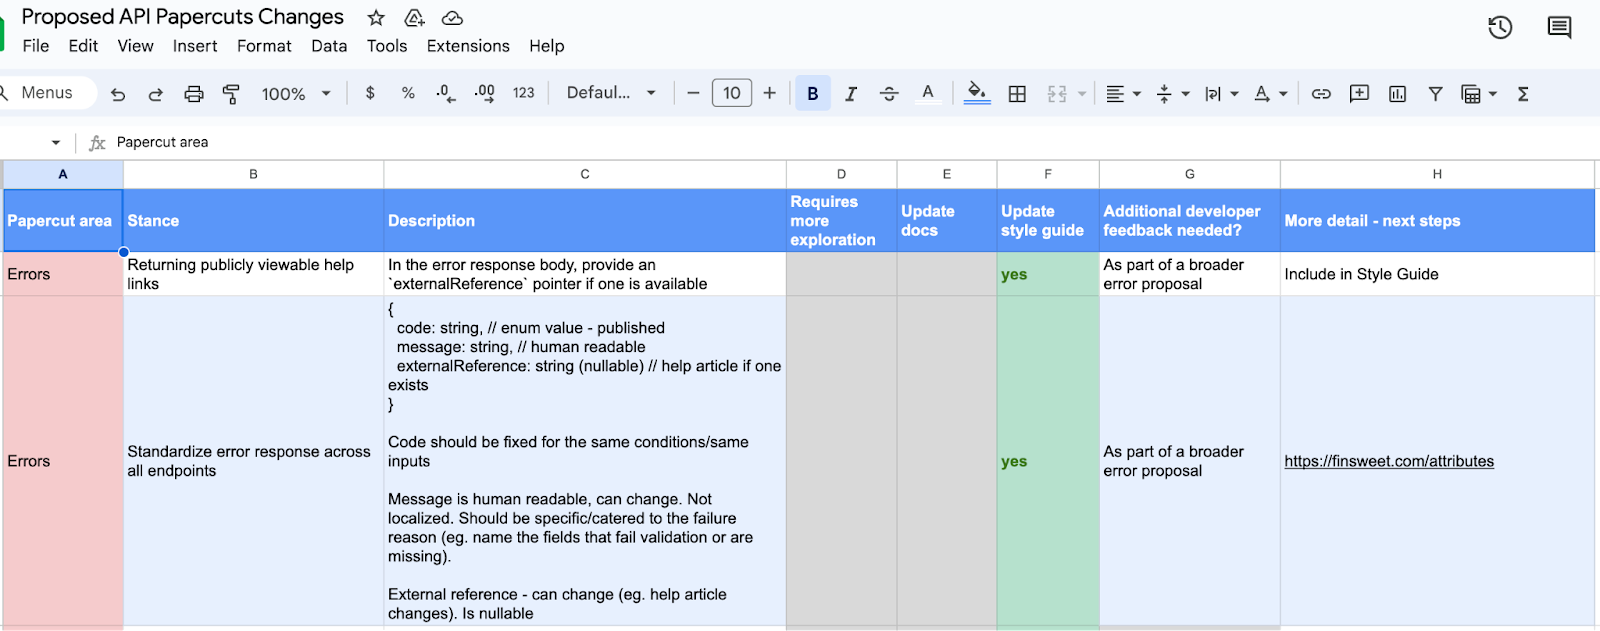Open horizontal align dropdown
The image size is (1600, 631).
pos(1124,94)
